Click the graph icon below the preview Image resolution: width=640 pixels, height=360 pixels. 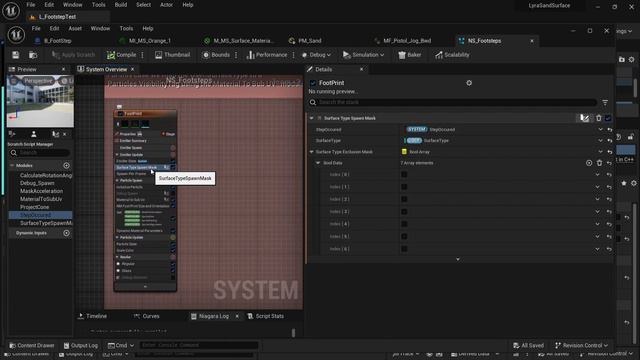coord(55,134)
